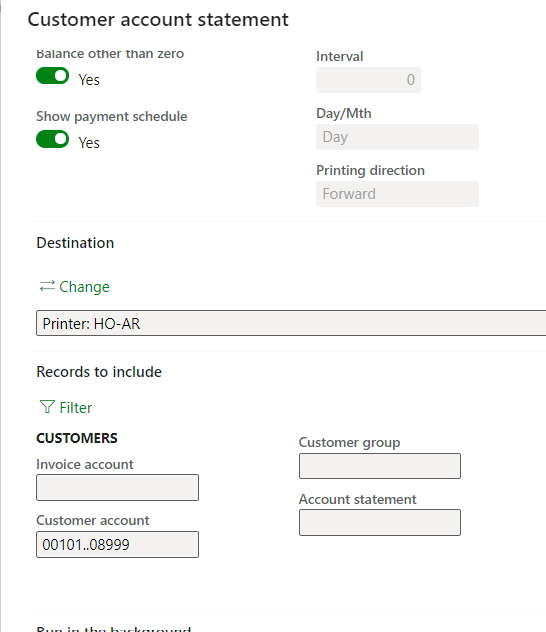Viewport: 546px width, 632px height.
Task: Click Yes label beside Show payment schedule toggle
Action: [89, 143]
